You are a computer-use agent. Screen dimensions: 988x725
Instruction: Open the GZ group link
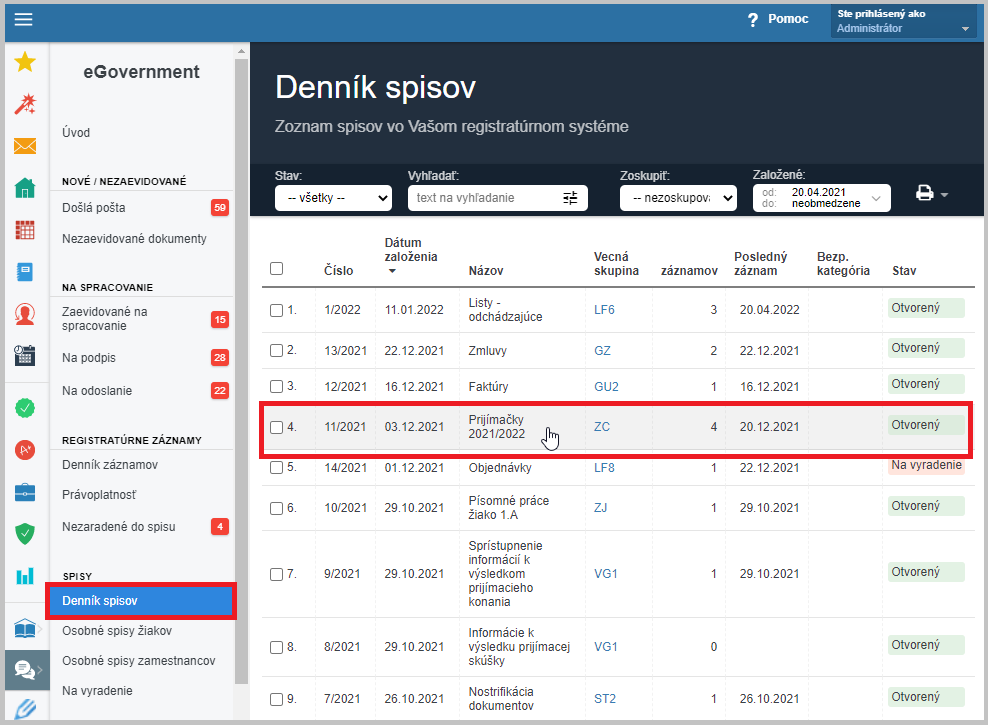[x=602, y=350]
